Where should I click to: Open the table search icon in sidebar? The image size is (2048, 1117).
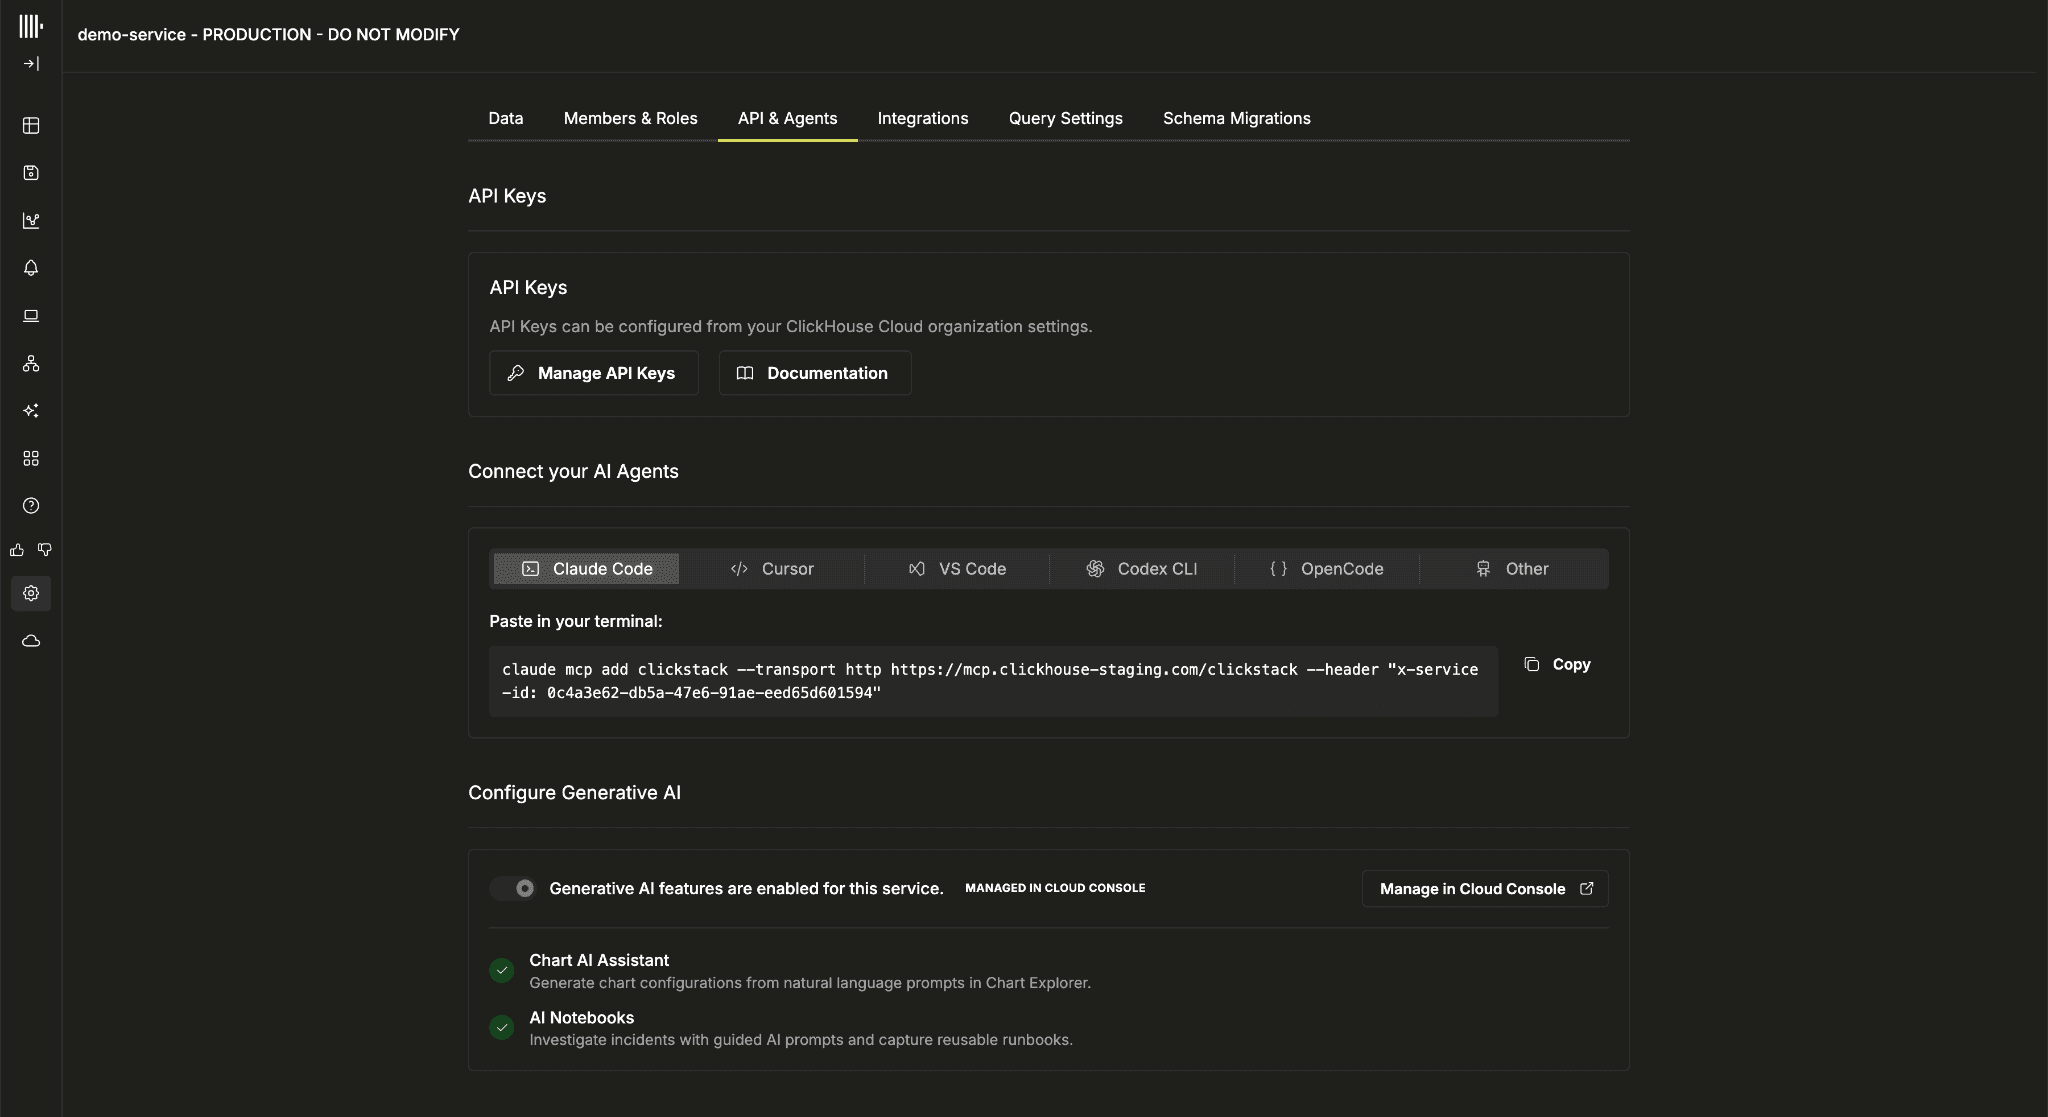[31, 125]
